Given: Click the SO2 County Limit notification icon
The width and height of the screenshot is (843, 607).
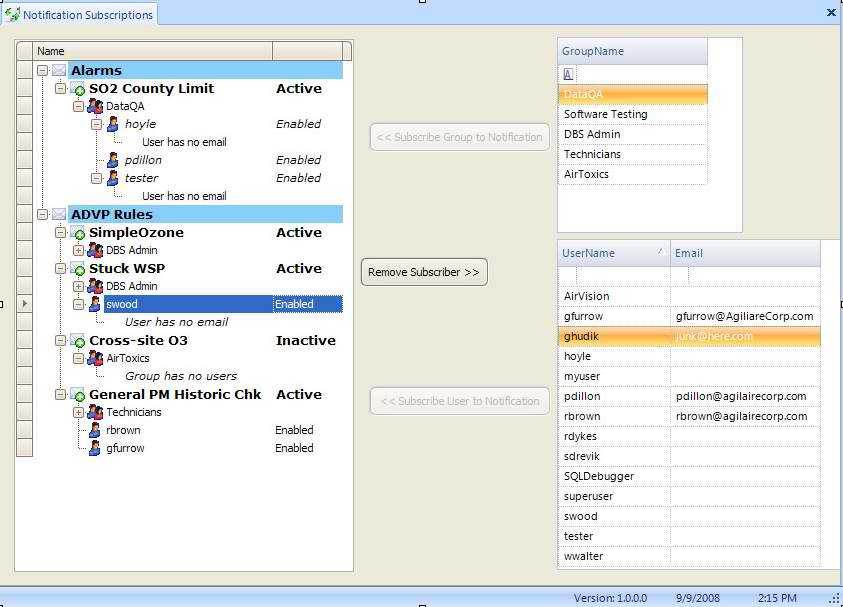Looking at the screenshot, I should (x=78, y=89).
